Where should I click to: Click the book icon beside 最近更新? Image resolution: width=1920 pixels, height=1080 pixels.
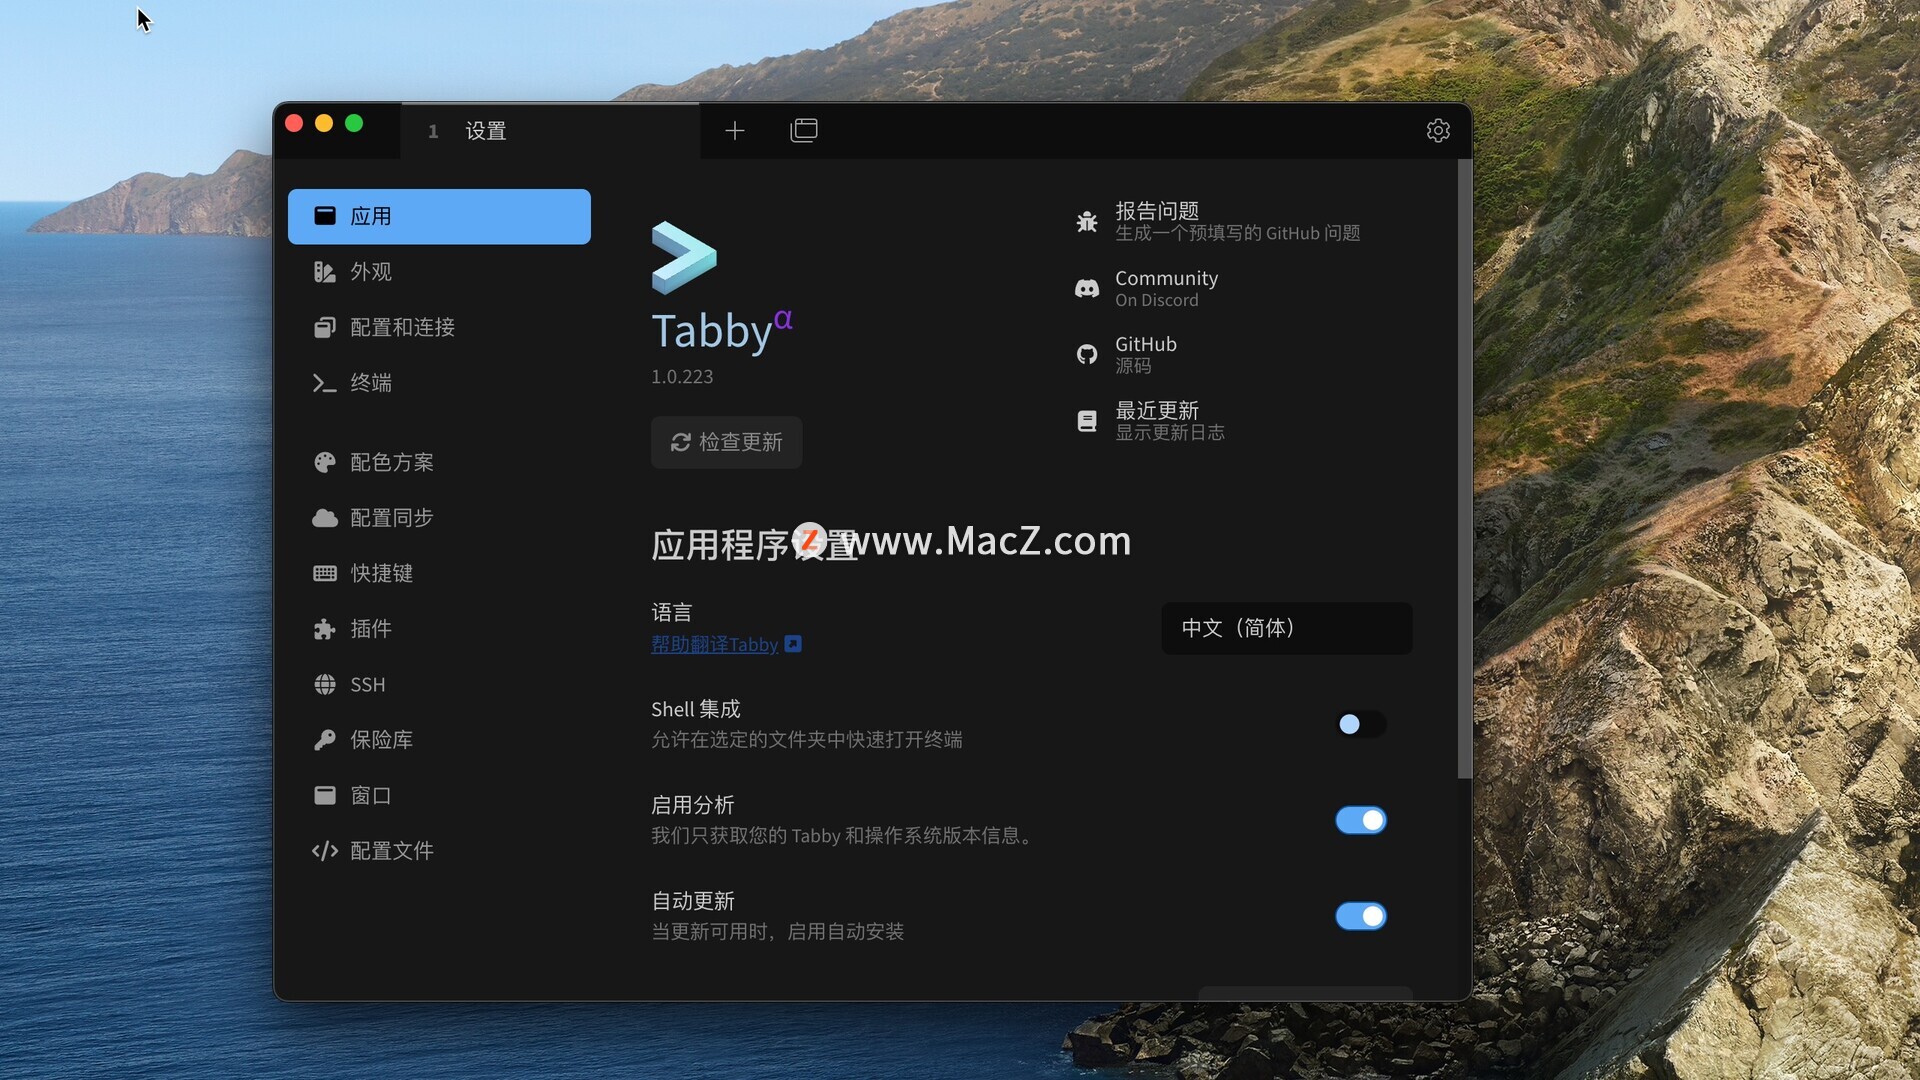tap(1087, 422)
